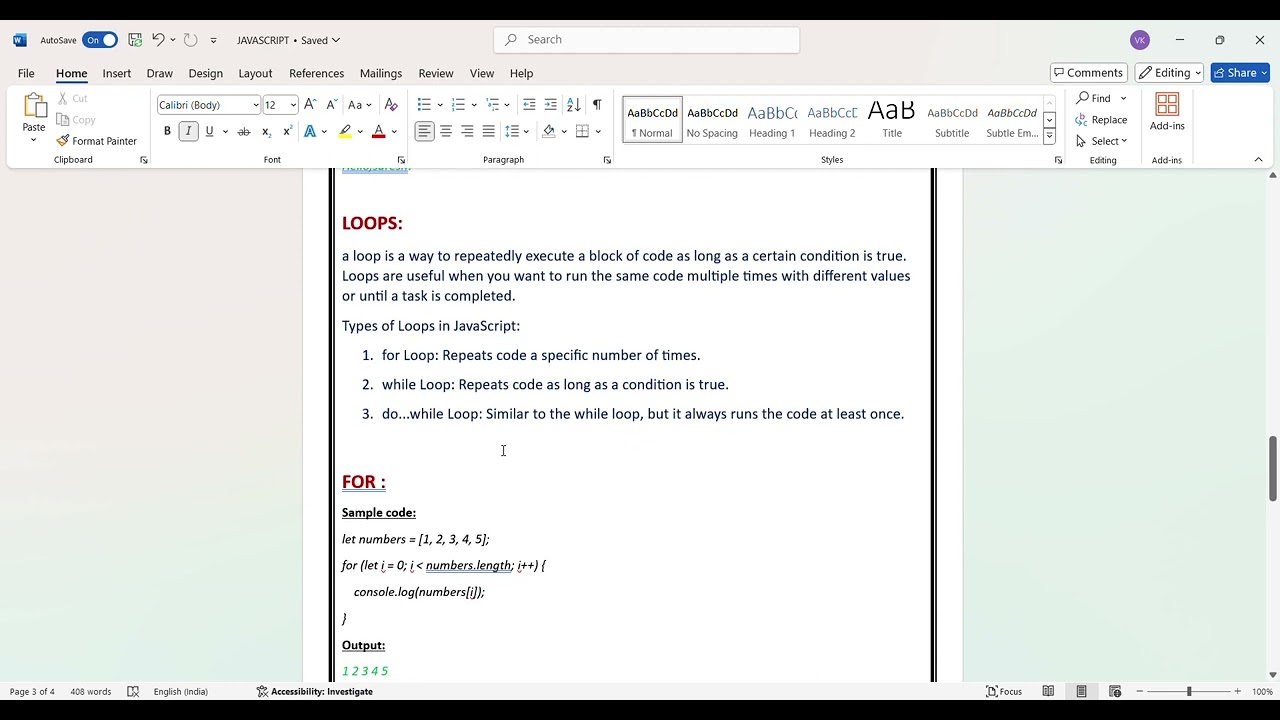Toggle Underline formatting
The width and height of the screenshot is (1280, 720).
pyautogui.click(x=209, y=132)
